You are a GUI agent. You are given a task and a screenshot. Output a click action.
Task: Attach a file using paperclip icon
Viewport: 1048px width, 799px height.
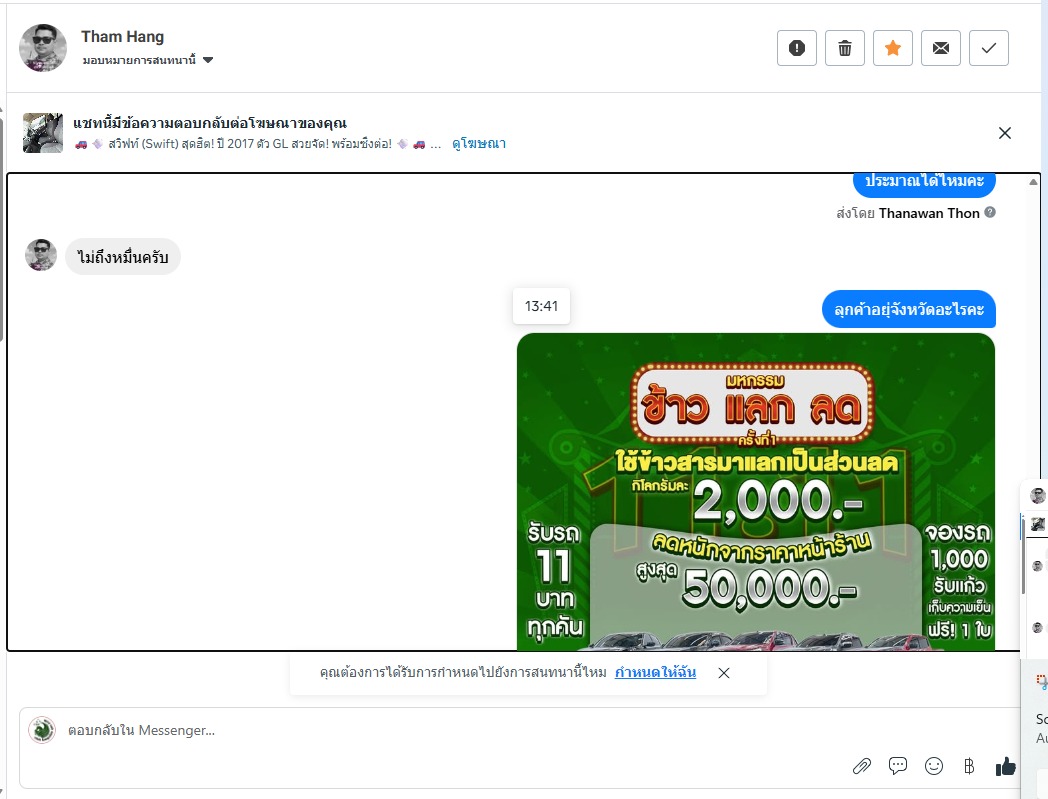[x=862, y=766]
